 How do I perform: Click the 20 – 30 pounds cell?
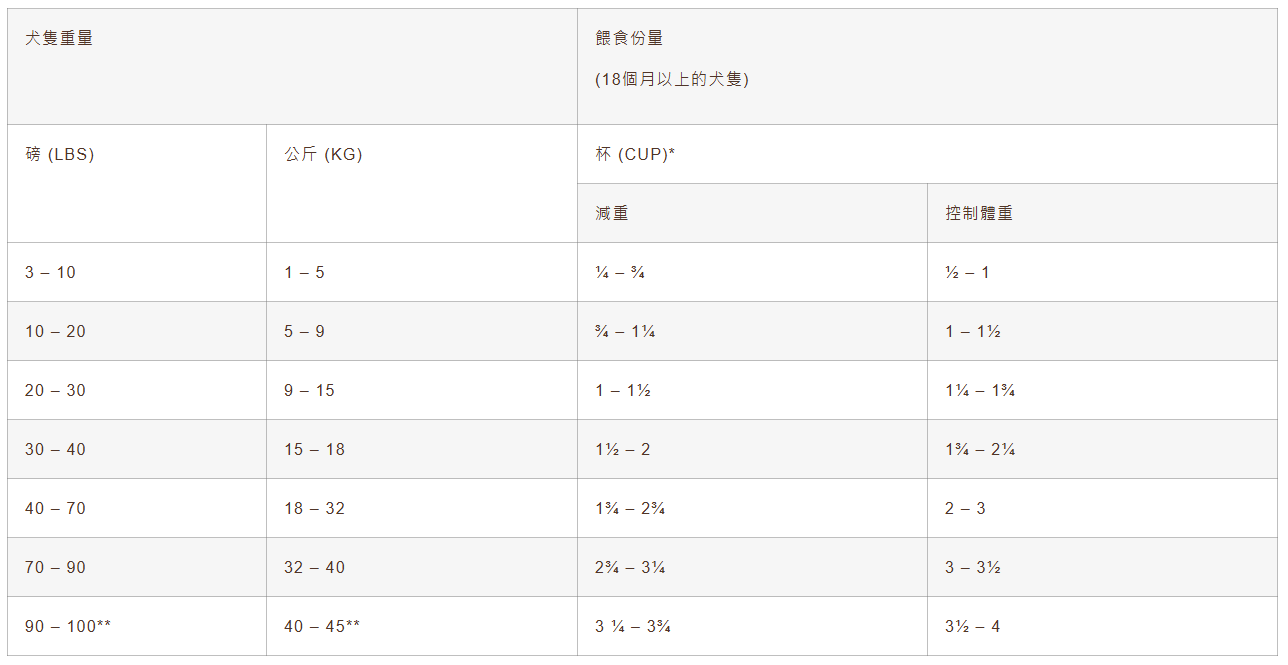(56, 390)
